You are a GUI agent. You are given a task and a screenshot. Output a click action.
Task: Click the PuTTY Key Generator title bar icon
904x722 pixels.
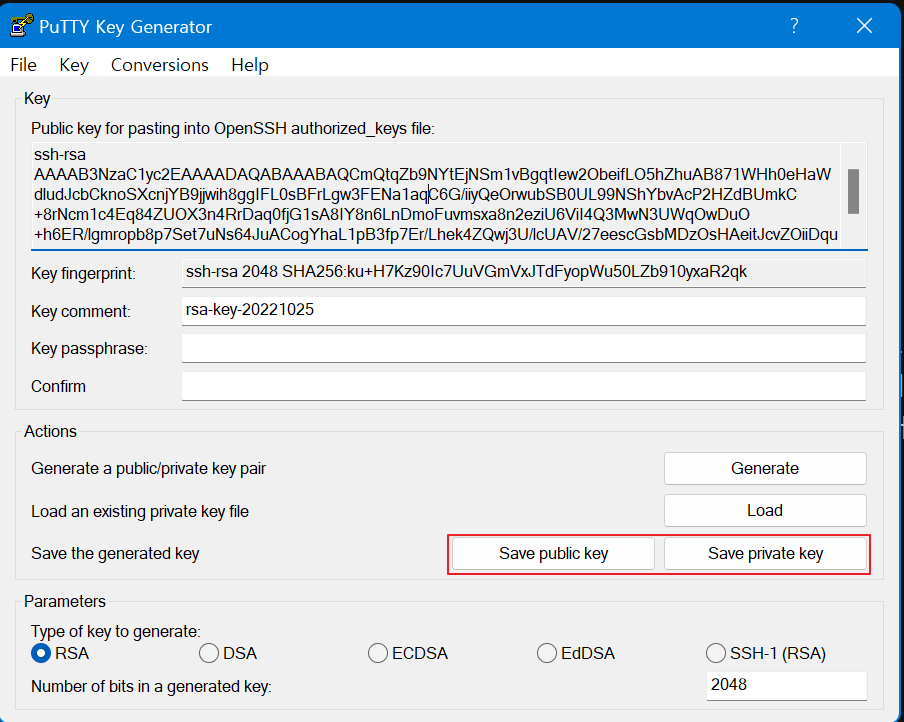click(22, 26)
